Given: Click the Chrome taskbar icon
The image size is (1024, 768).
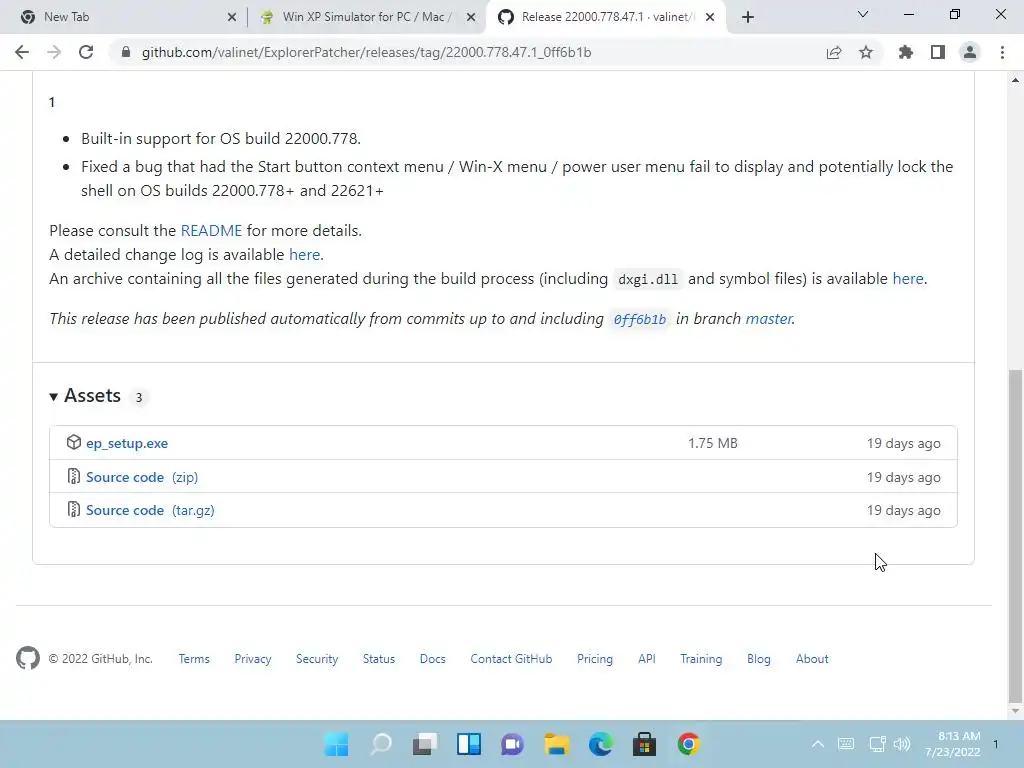Looking at the screenshot, I should [688, 744].
